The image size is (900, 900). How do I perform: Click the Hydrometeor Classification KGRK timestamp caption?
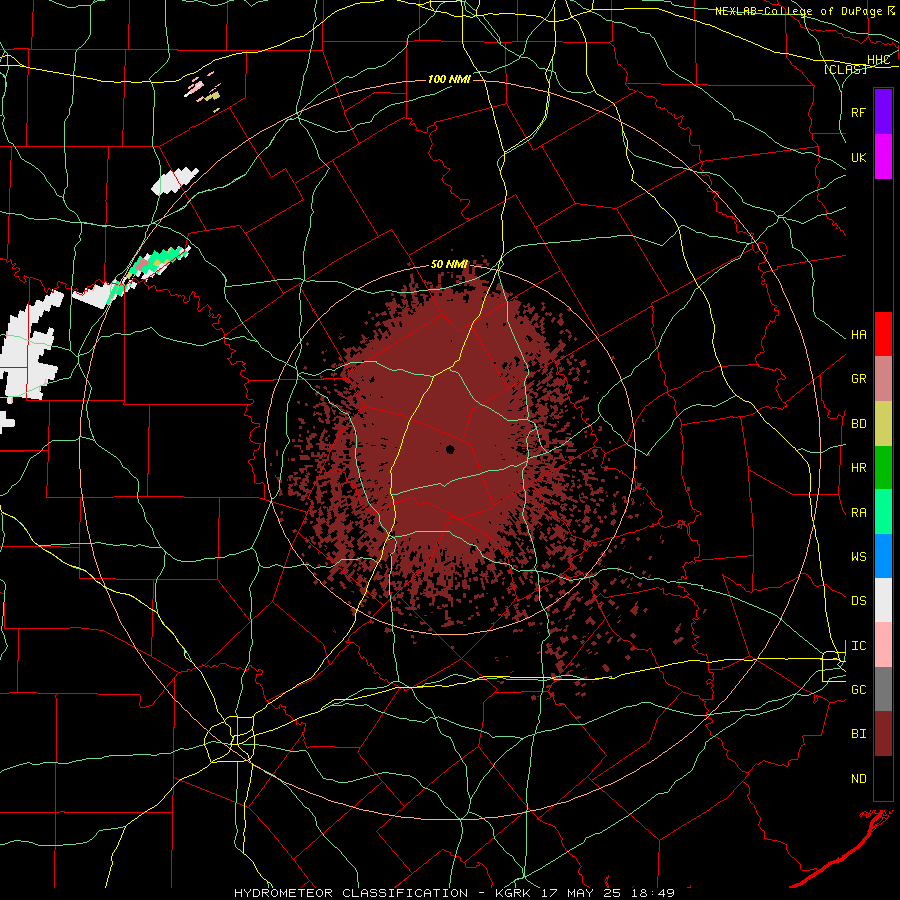coord(454,893)
